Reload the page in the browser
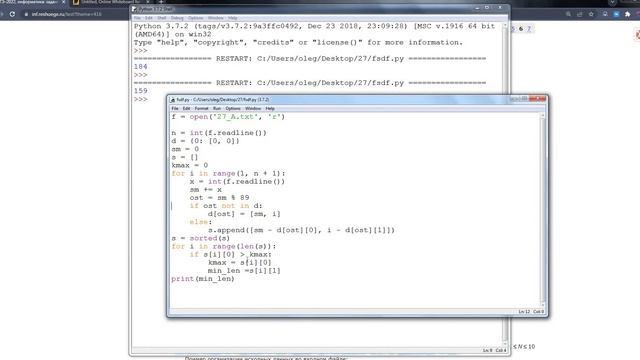Image resolution: width=640 pixels, height=360 pixels. (x=12, y=14)
